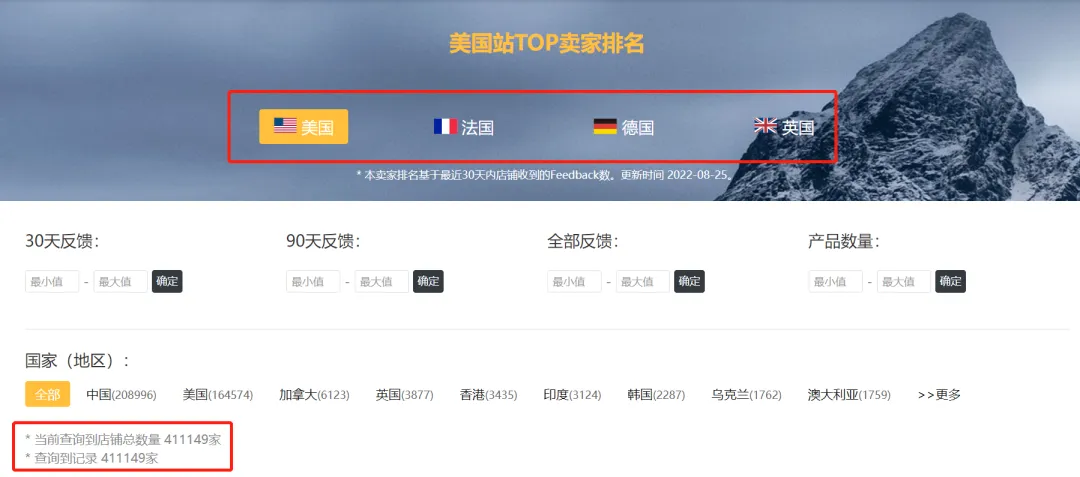The height and width of the screenshot is (477, 1080).
Task: Switch to the 德国 site tab
Action: coord(623,127)
